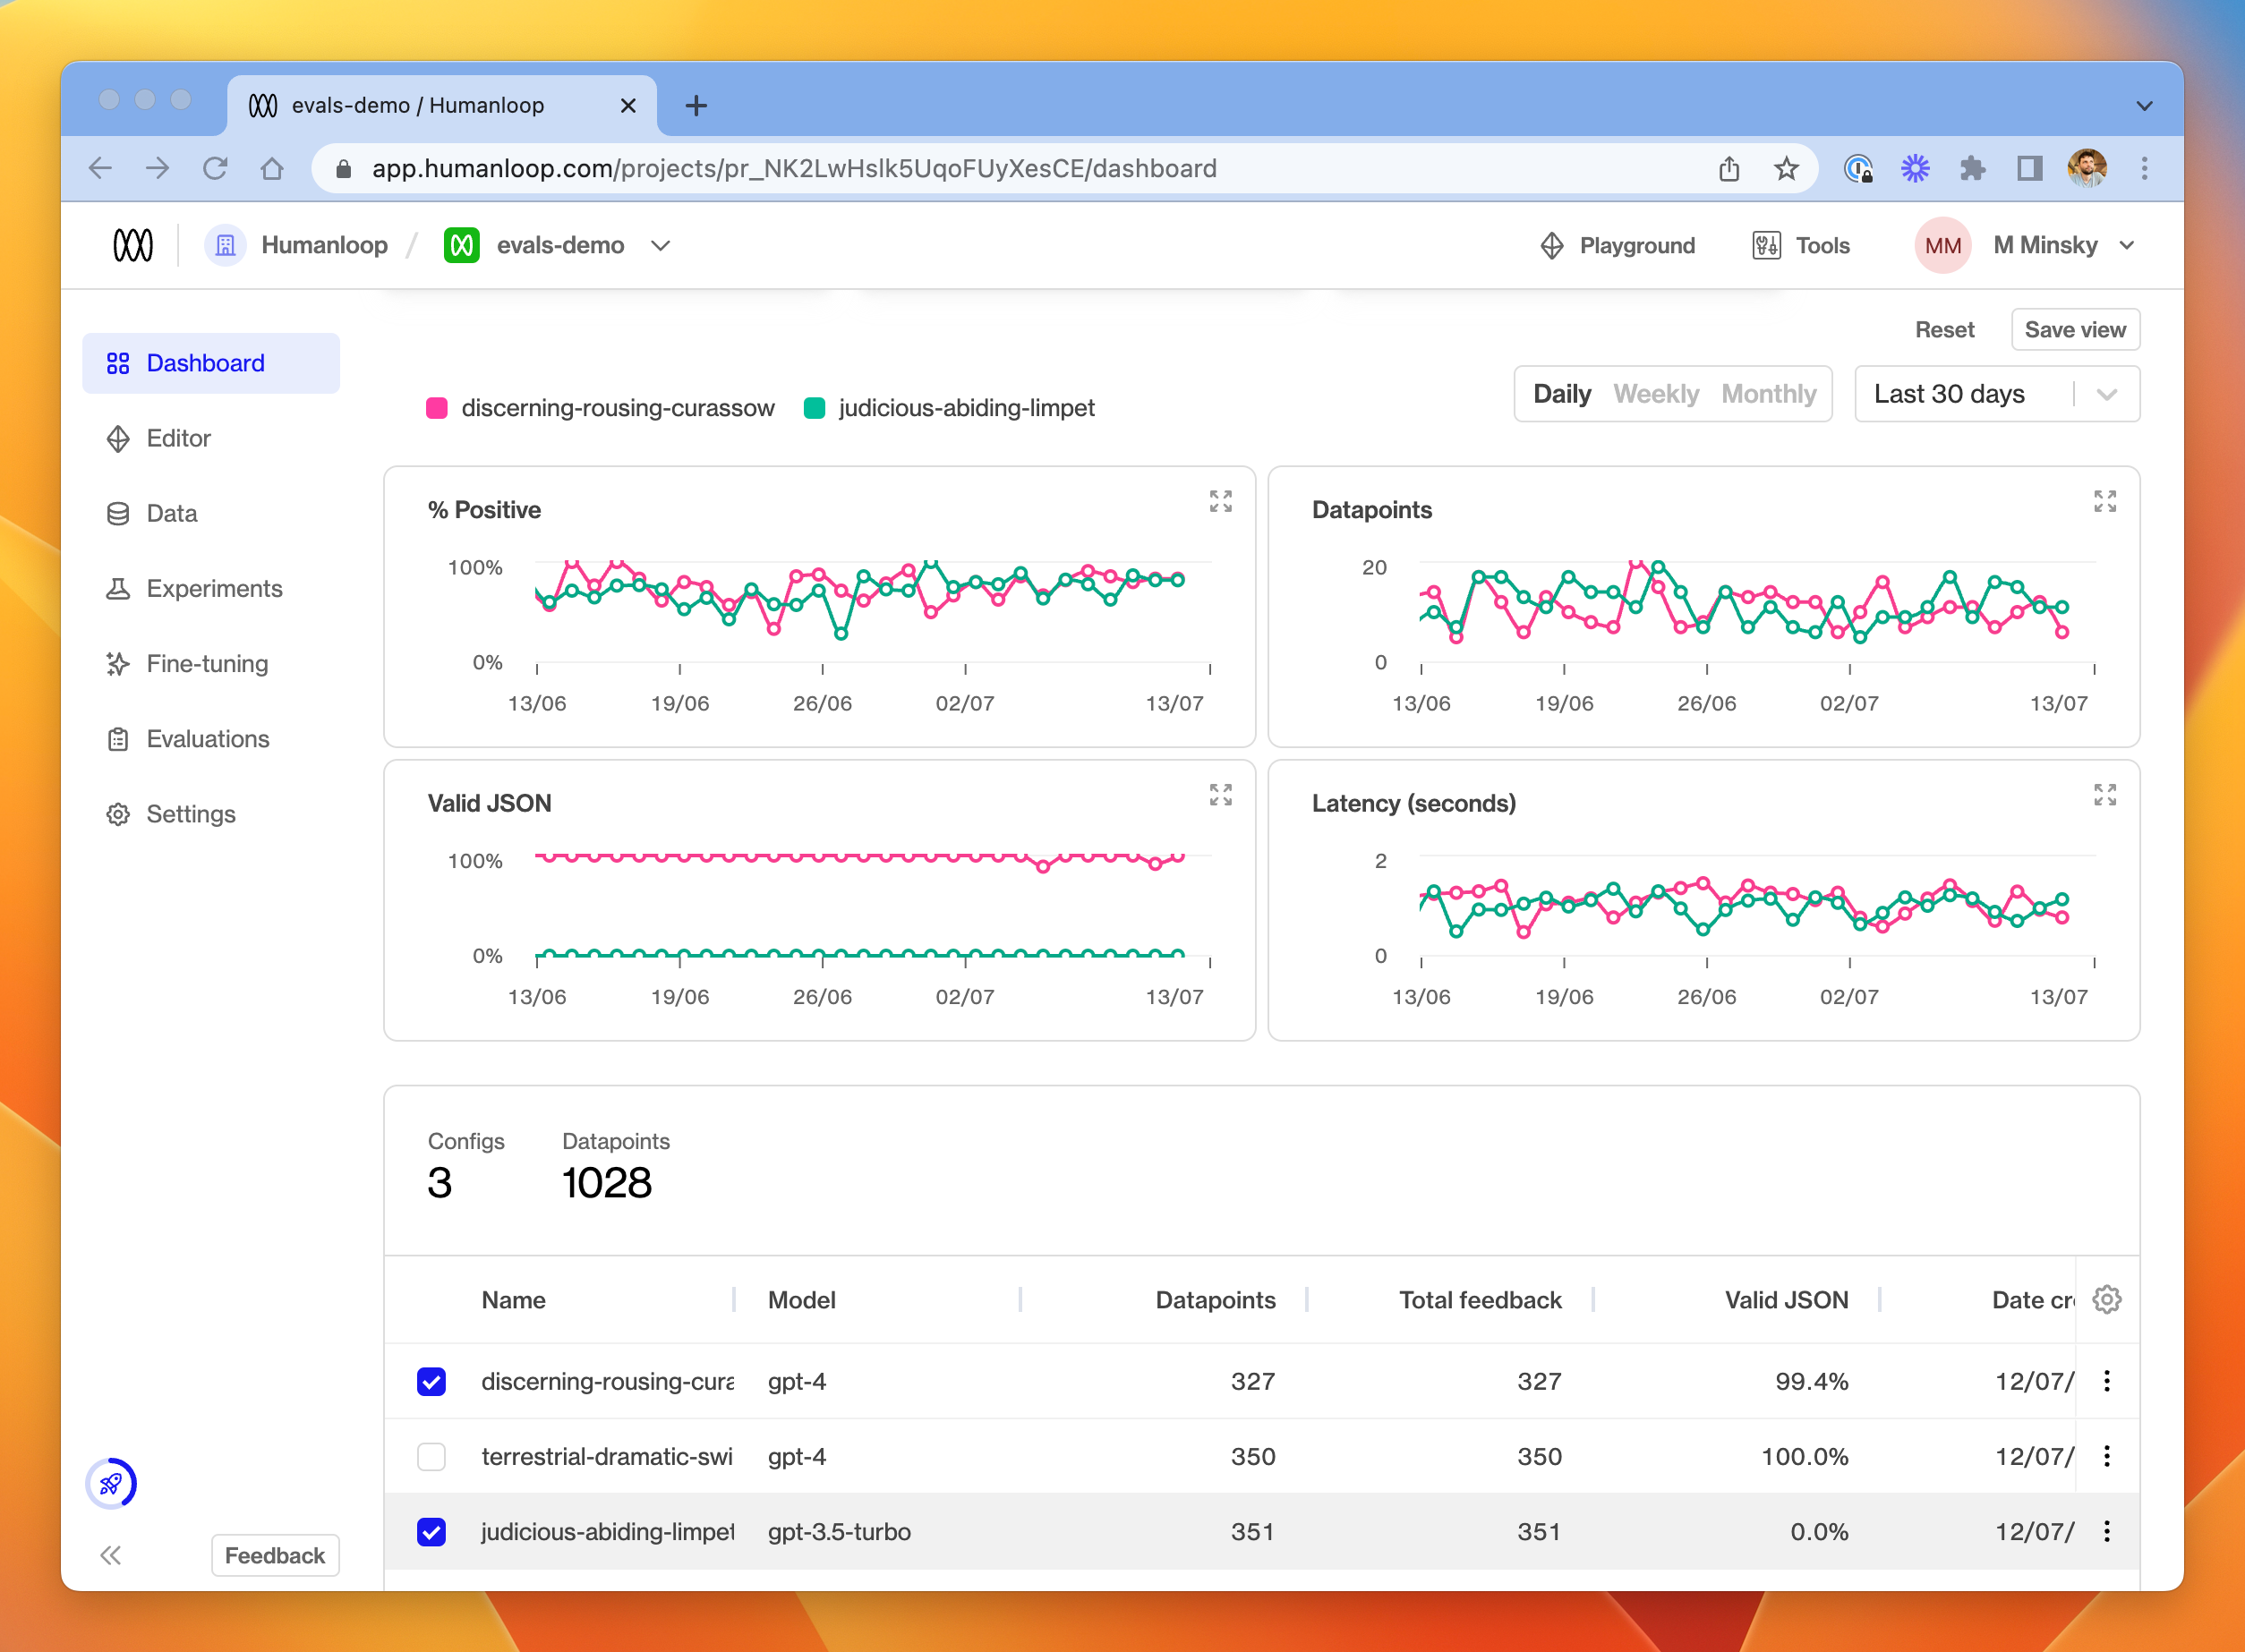Uncheck the discerning-rousing-cura row

coord(431,1381)
